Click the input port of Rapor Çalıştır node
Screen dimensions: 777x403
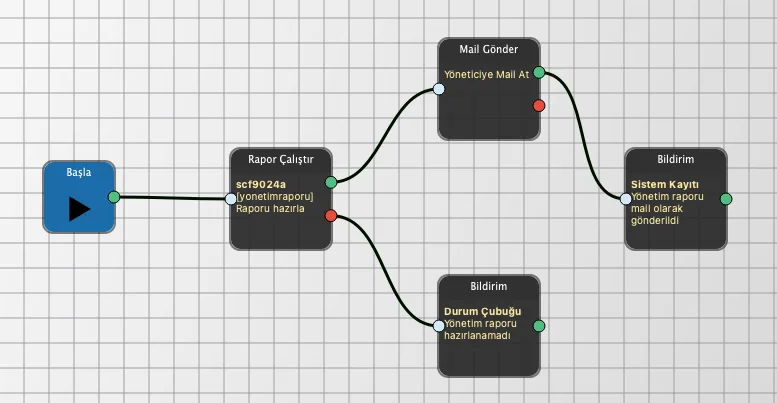(231, 198)
